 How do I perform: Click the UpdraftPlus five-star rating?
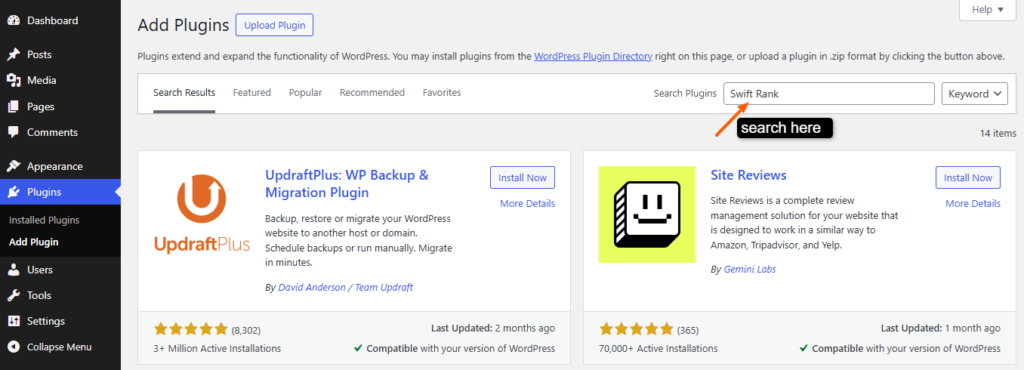pyautogui.click(x=191, y=329)
